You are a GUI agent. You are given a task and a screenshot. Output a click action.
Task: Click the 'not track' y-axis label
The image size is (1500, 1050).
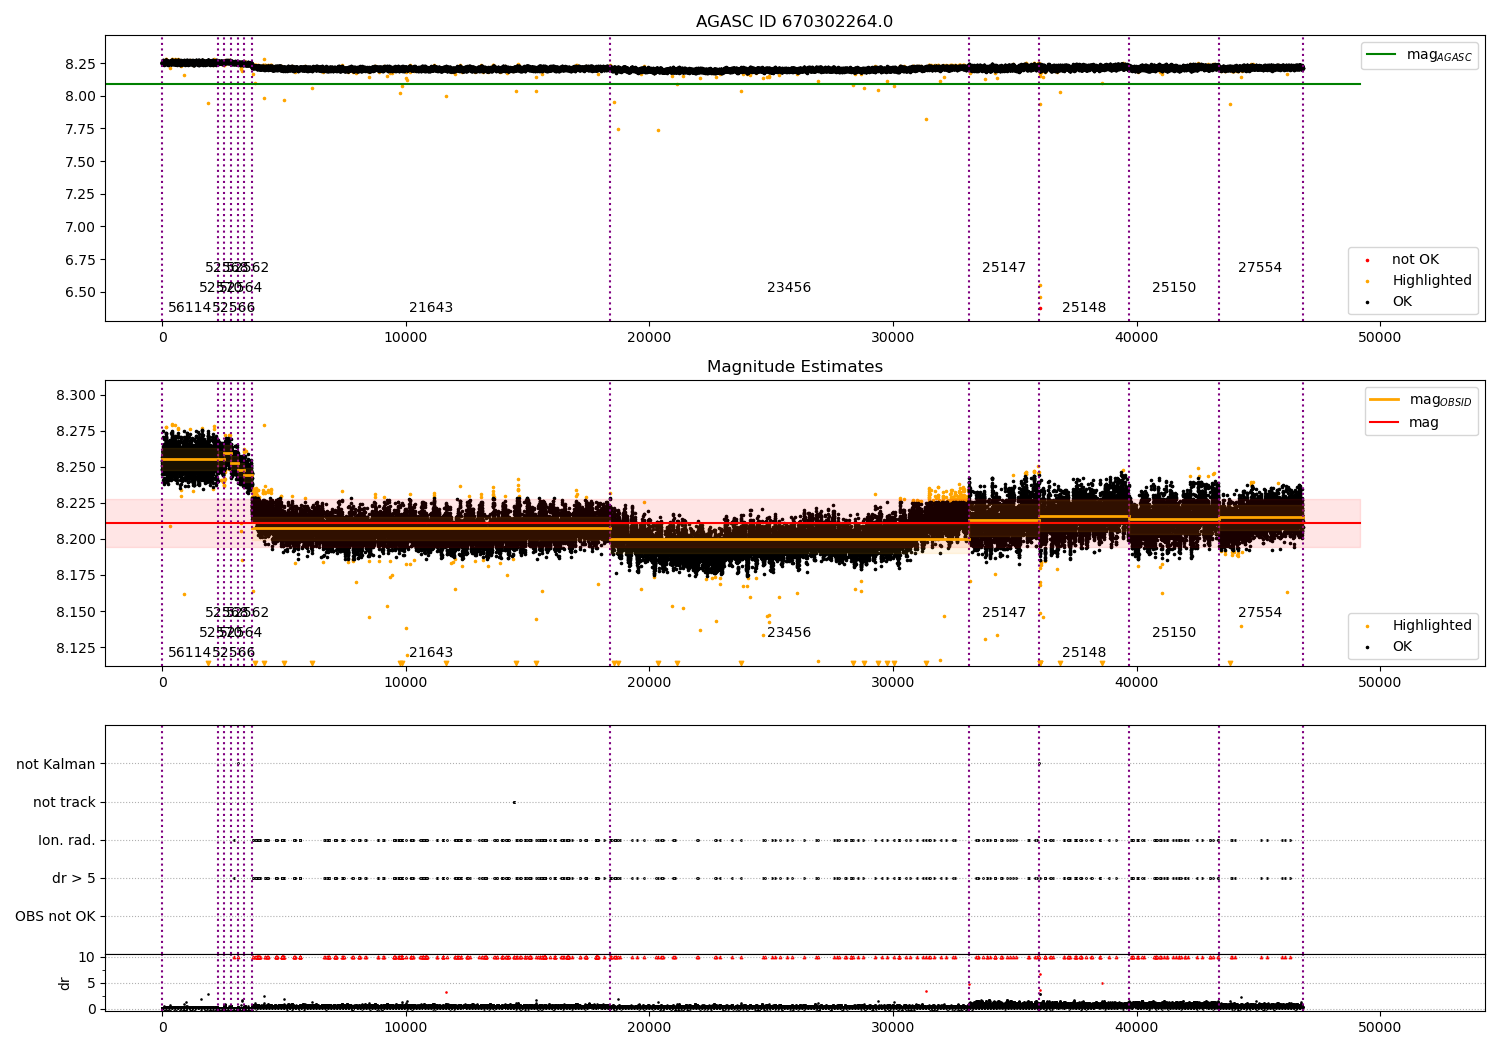[x=64, y=802]
